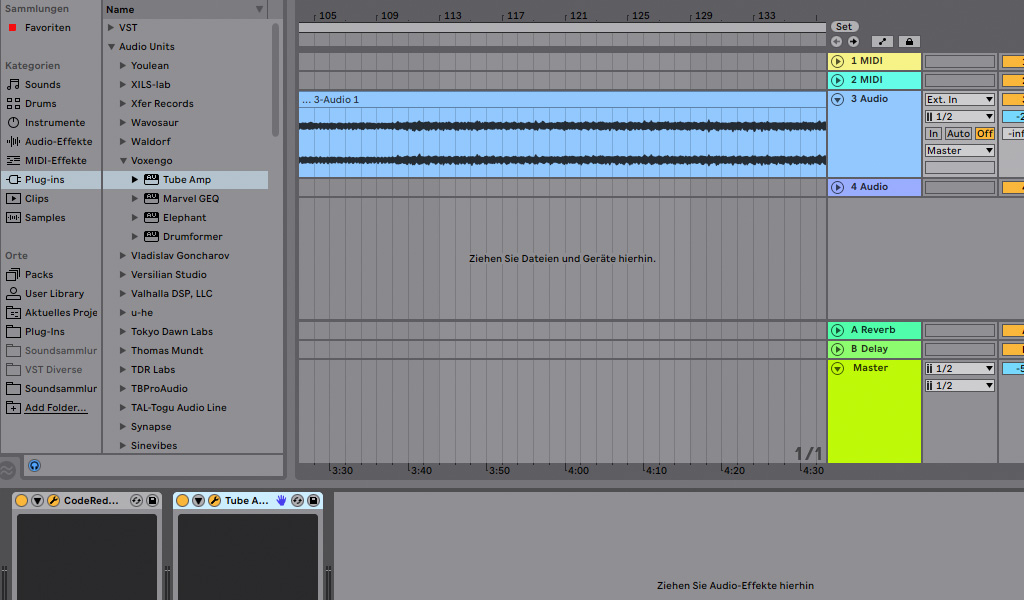Hot-swap the Tube A... device preset
The image size is (1024, 600).
tap(297, 501)
